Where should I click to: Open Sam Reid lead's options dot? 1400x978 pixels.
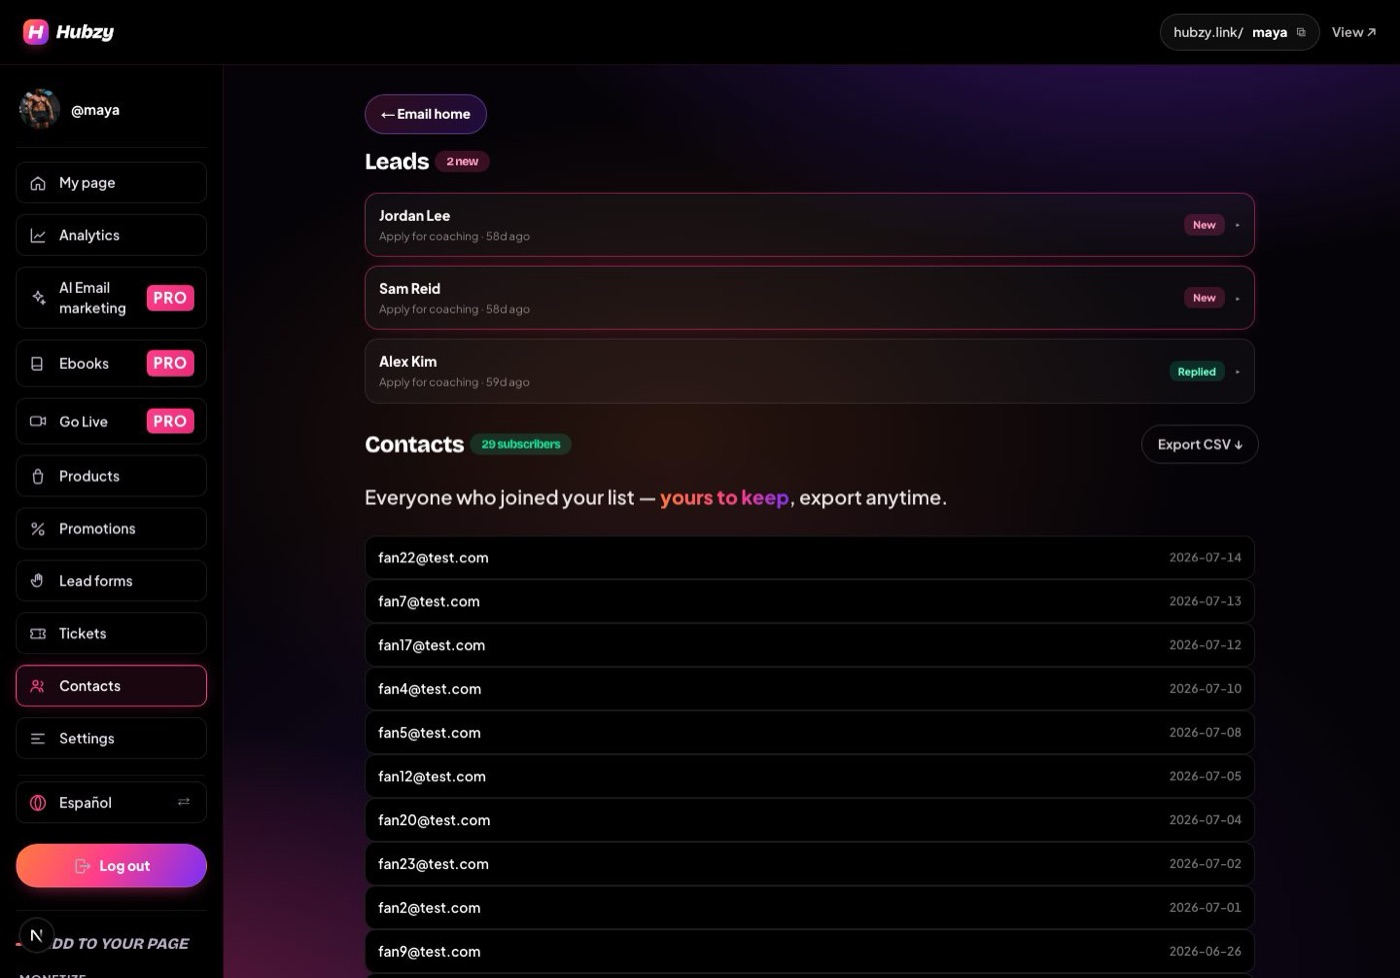[1237, 298]
